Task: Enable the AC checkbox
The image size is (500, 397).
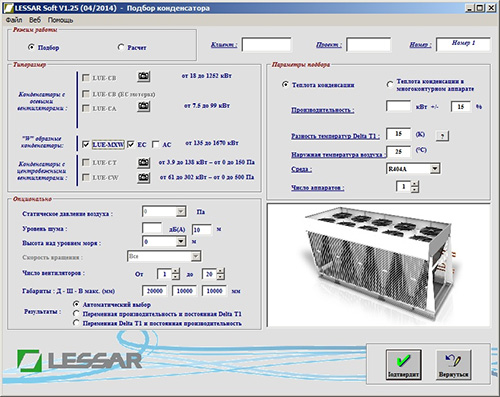Action: coord(155,144)
